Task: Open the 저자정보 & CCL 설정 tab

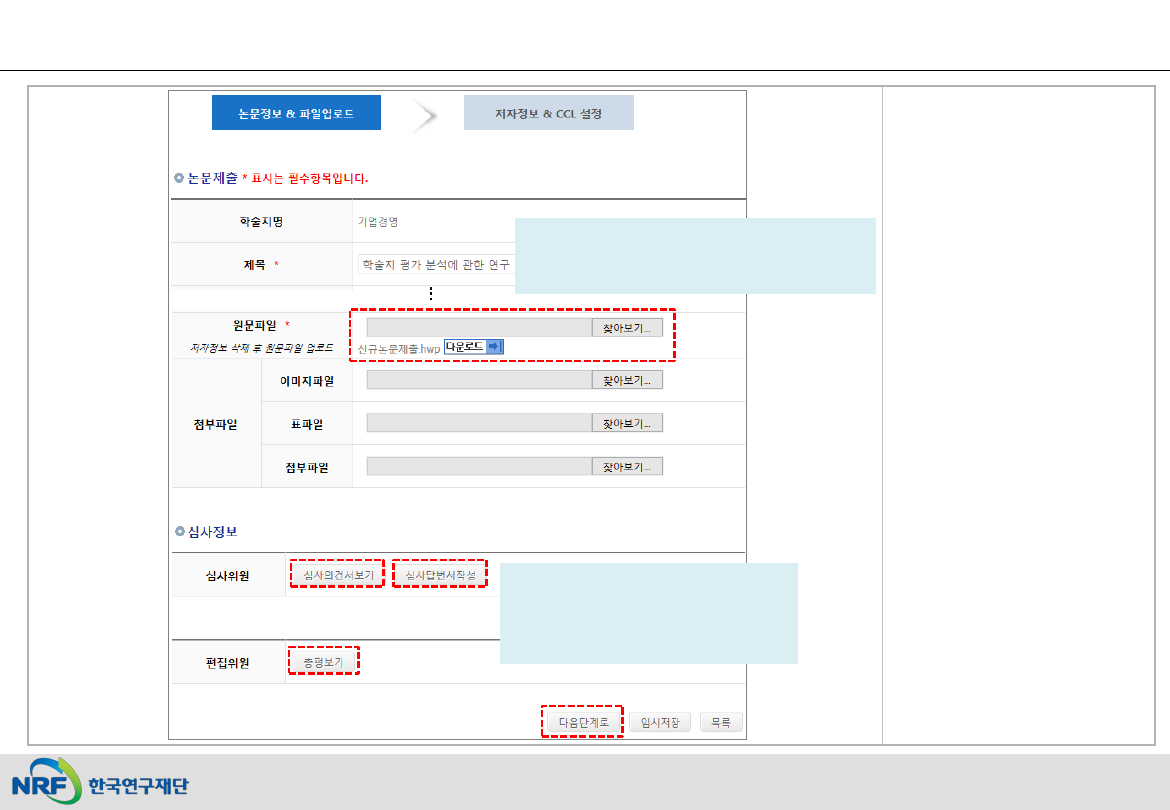Action: (548, 114)
